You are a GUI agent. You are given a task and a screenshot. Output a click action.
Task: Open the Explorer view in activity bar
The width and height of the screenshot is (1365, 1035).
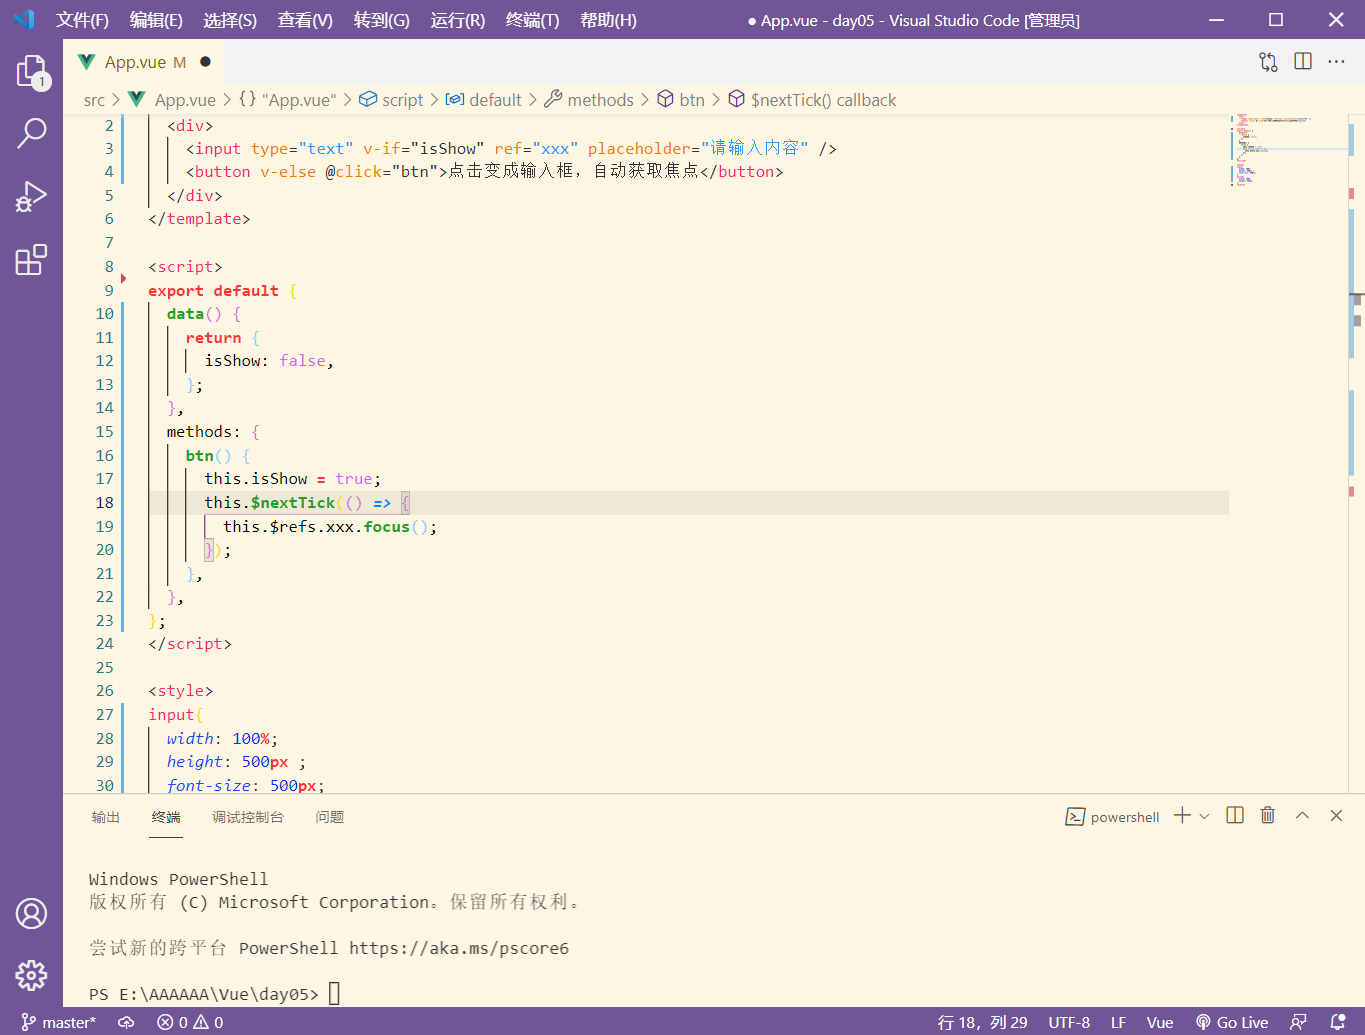click(31, 72)
